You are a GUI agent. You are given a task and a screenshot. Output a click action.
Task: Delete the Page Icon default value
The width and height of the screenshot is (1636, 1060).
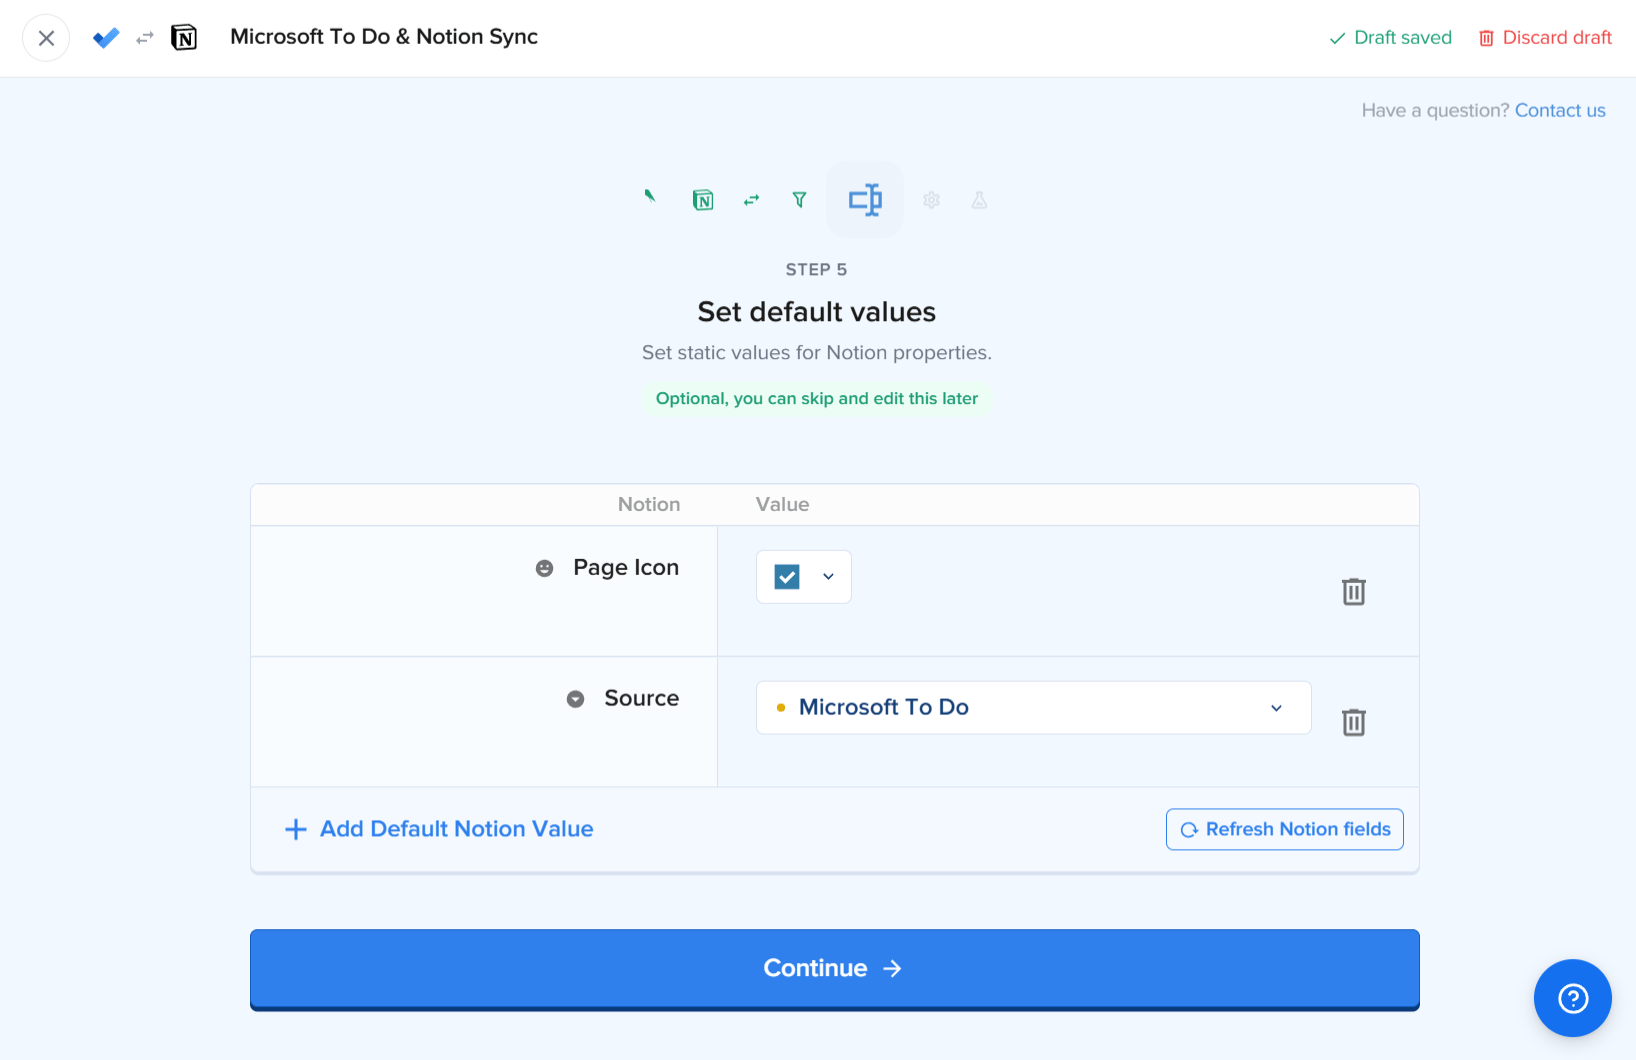(x=1353, y=591)
